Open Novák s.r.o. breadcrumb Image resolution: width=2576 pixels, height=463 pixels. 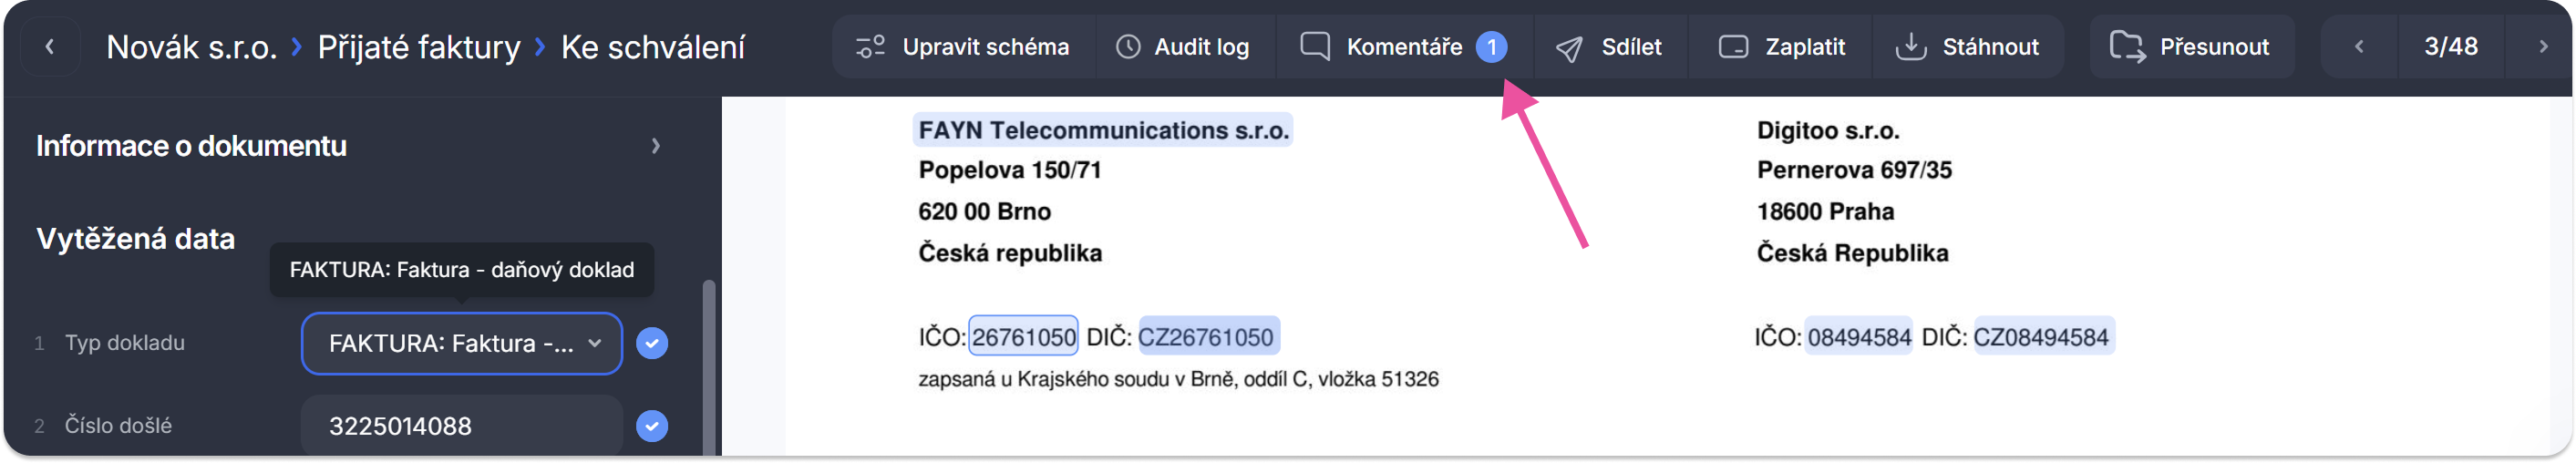click(191, 47)
